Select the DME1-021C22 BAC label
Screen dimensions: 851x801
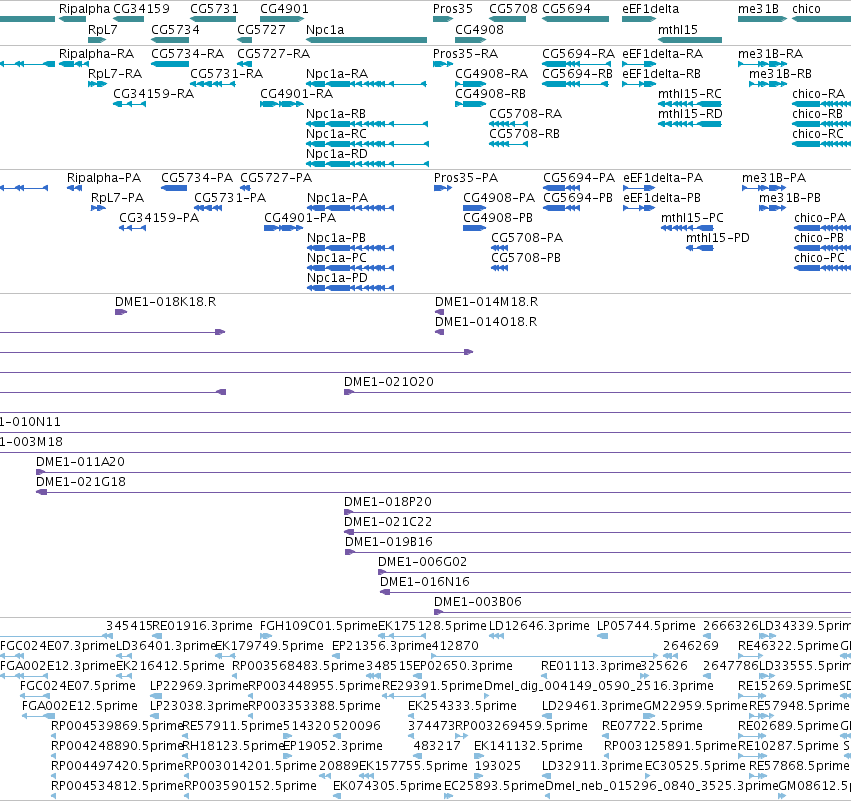pyautogui.click(x=388, y=522)
